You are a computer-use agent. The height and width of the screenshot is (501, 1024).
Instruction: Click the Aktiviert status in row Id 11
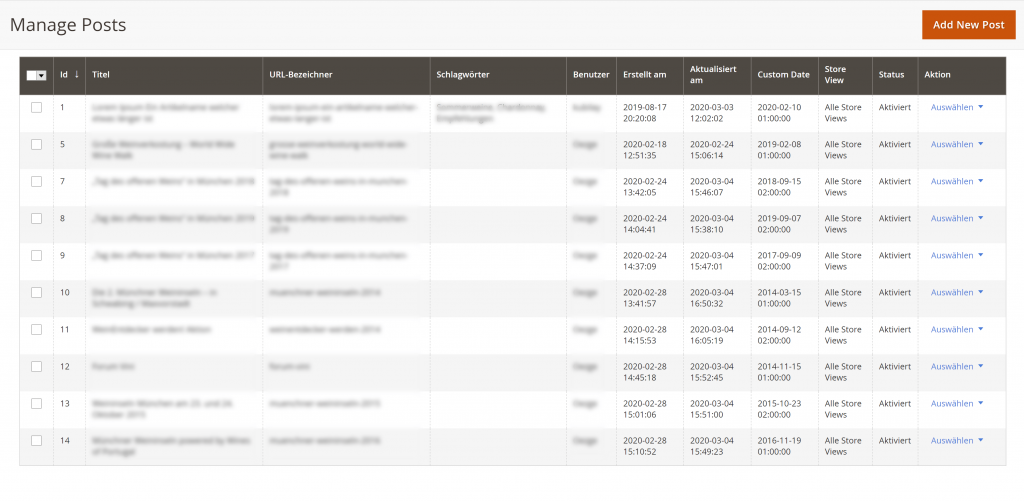895,329
